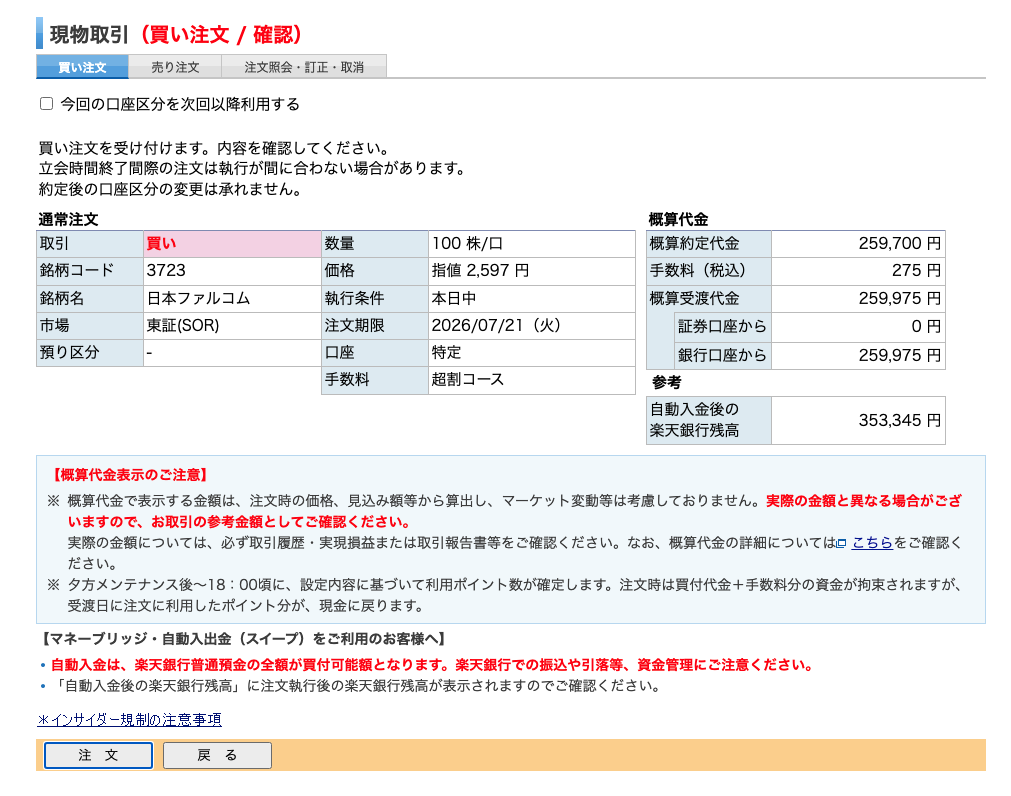The image size is (1011, 796).
Task: Select price value 指値 2,597 円
Action: tap(480, 270)
